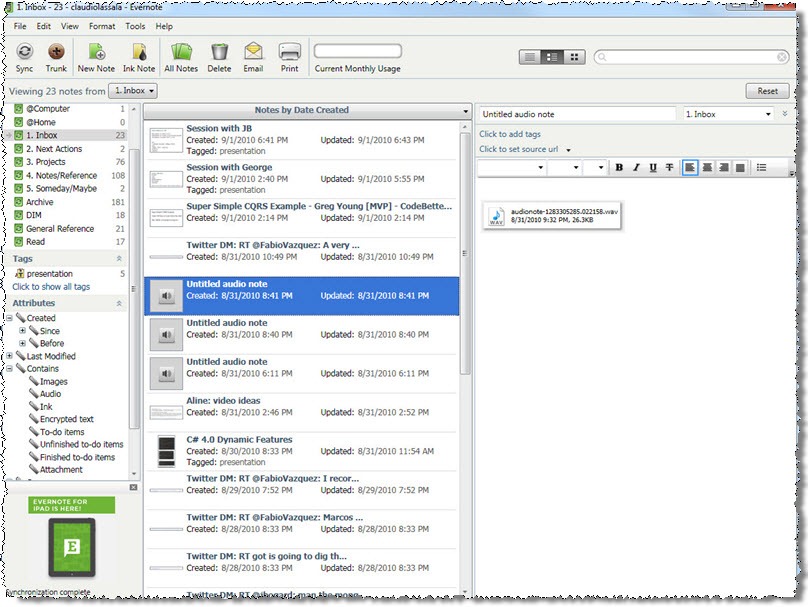Image resolution: width=808 pixels, height=607 pixels.
Task: Click the presentation tag
Action: tap(49, 274)
